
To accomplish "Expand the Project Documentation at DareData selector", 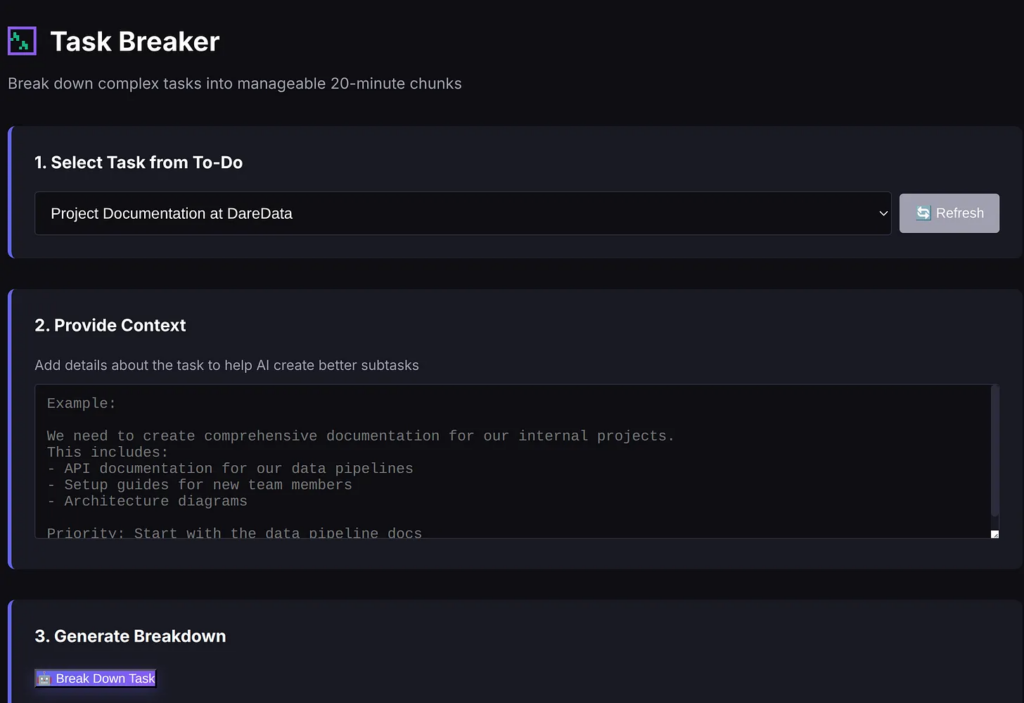I will click(463, 213).
